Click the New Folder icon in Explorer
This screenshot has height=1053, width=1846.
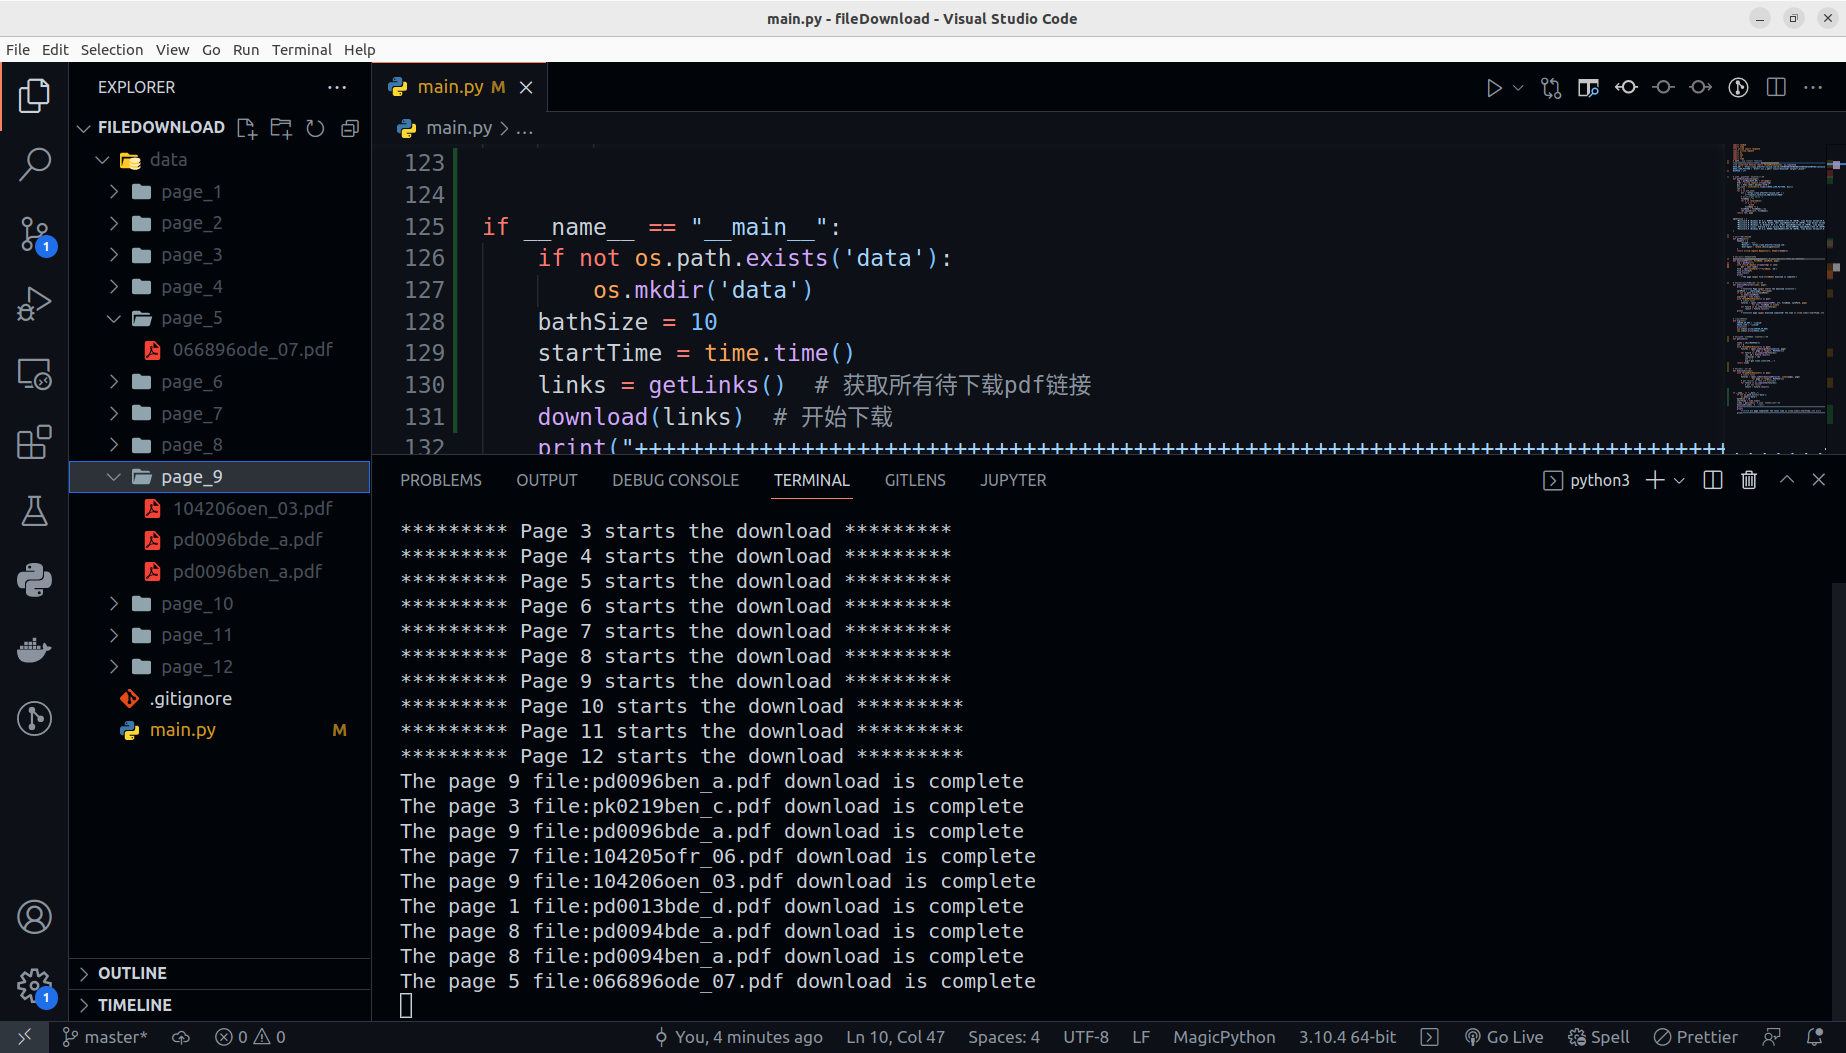pos(281,128)
